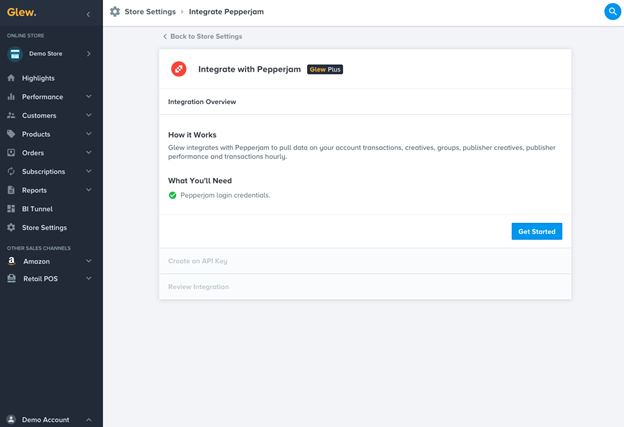The width and height of the screenshot is (624, 427).
Task: Click the 'OTHER SALES CHANNELS' section label
Action: coord(39,248)
